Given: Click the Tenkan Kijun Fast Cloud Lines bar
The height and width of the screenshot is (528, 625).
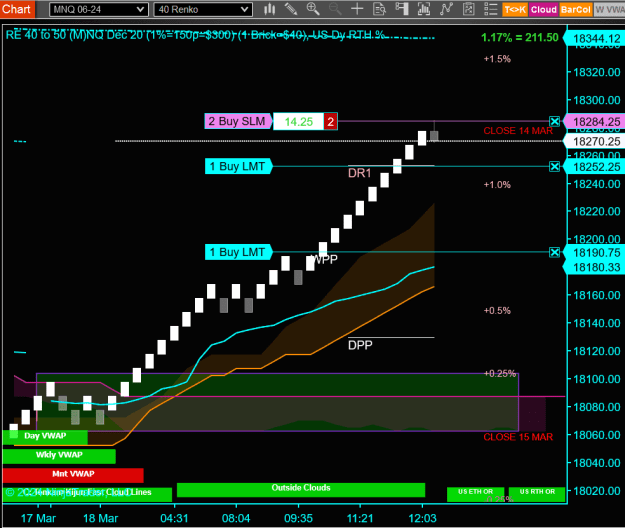Looking at the screenshot, I should (x=87, y=493).
